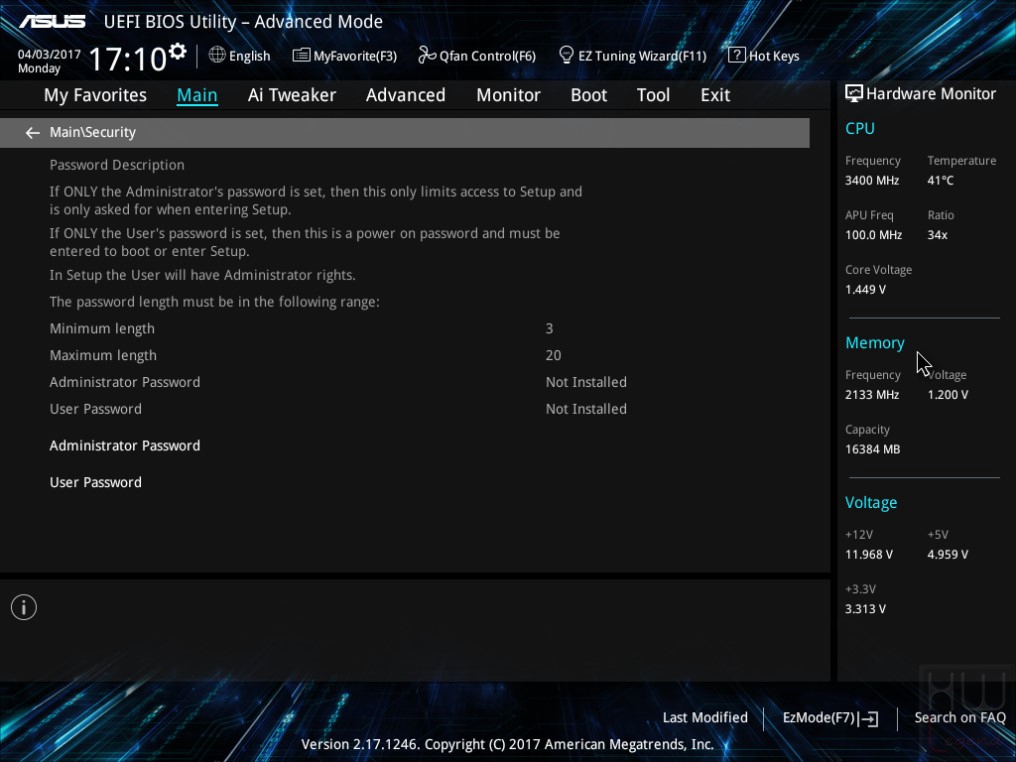Click CPU frequency 3400 MHz
The image size is (1016, 762).
click(x=872, y=180)
